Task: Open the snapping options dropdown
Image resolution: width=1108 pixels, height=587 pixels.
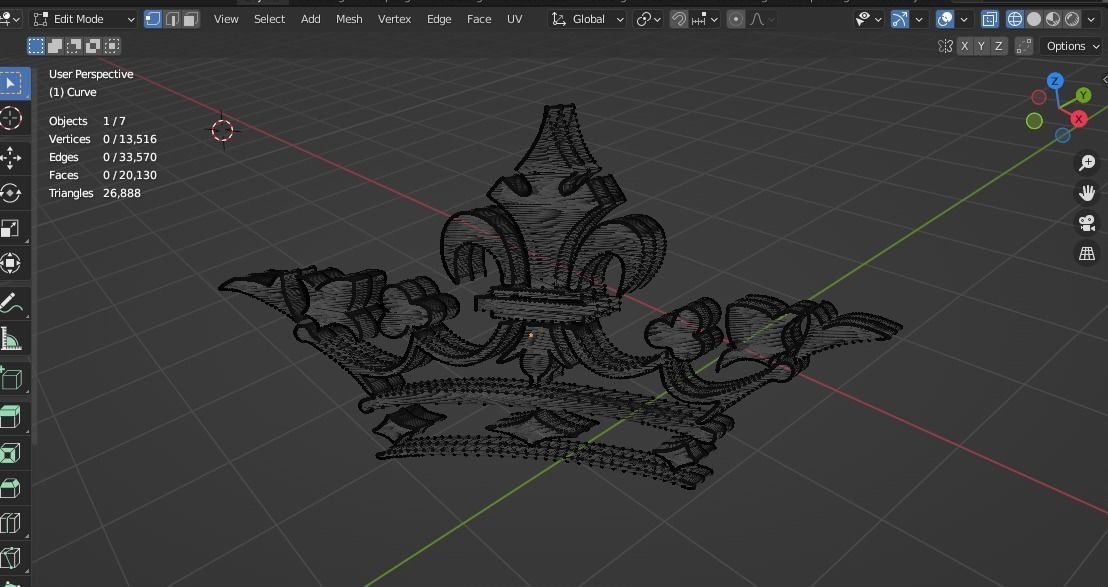Action: (x=705, y=19)
